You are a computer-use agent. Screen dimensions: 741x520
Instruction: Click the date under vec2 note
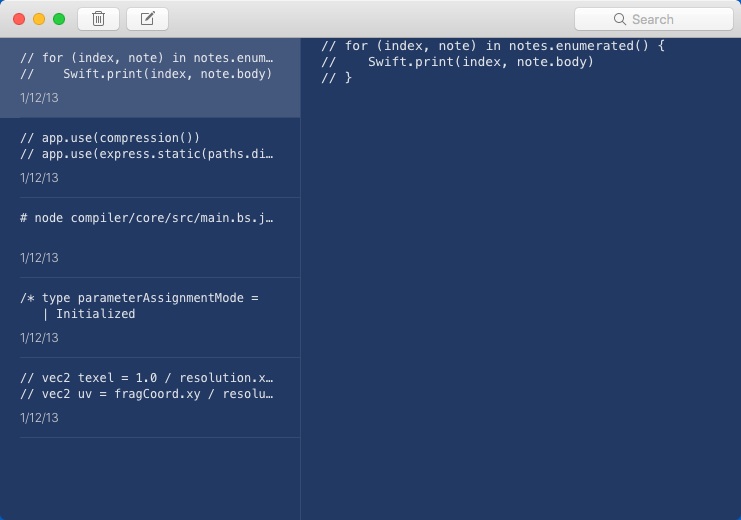point(39,418)
